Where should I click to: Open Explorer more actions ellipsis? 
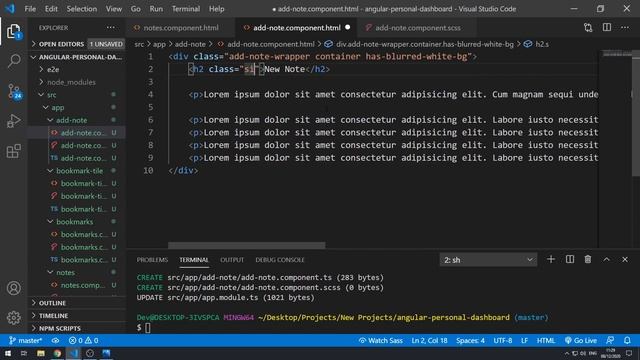111,28
